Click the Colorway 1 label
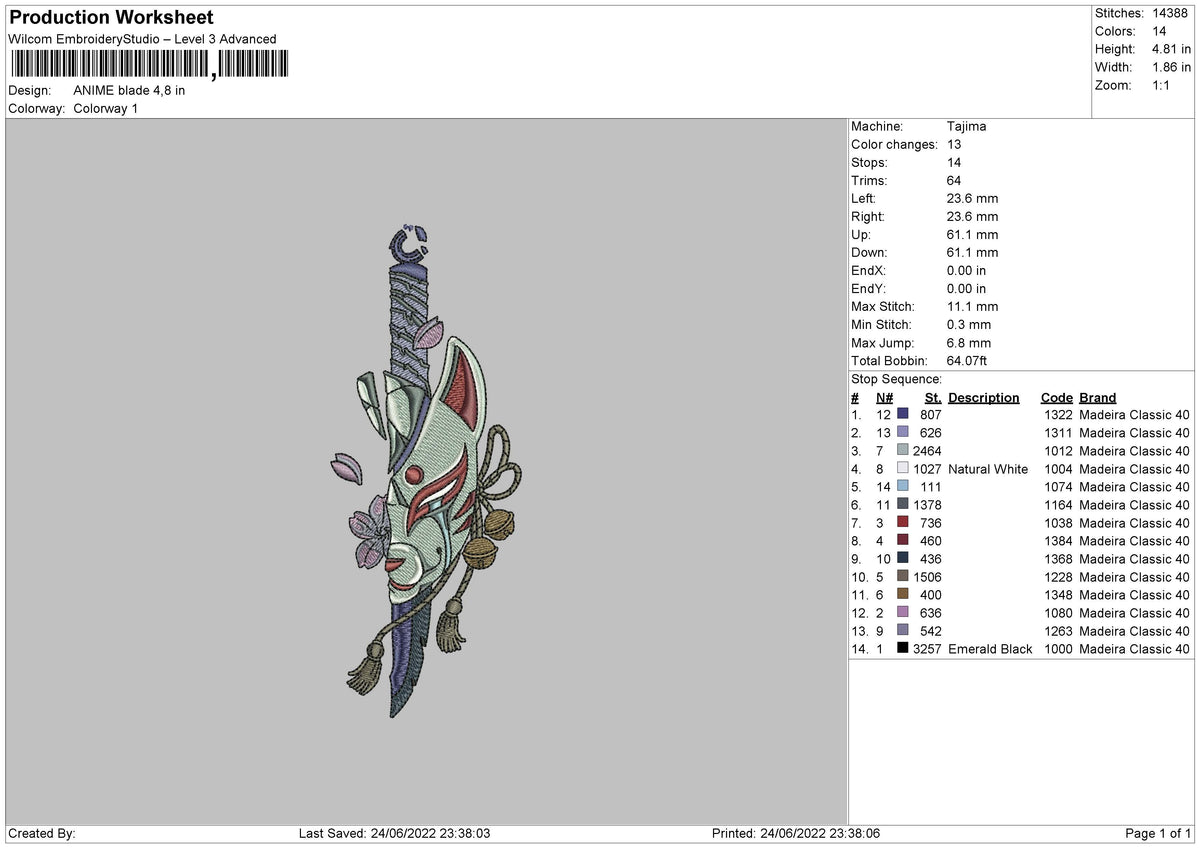This screenshot has width=1200, height=848. (x=105, y=109)
